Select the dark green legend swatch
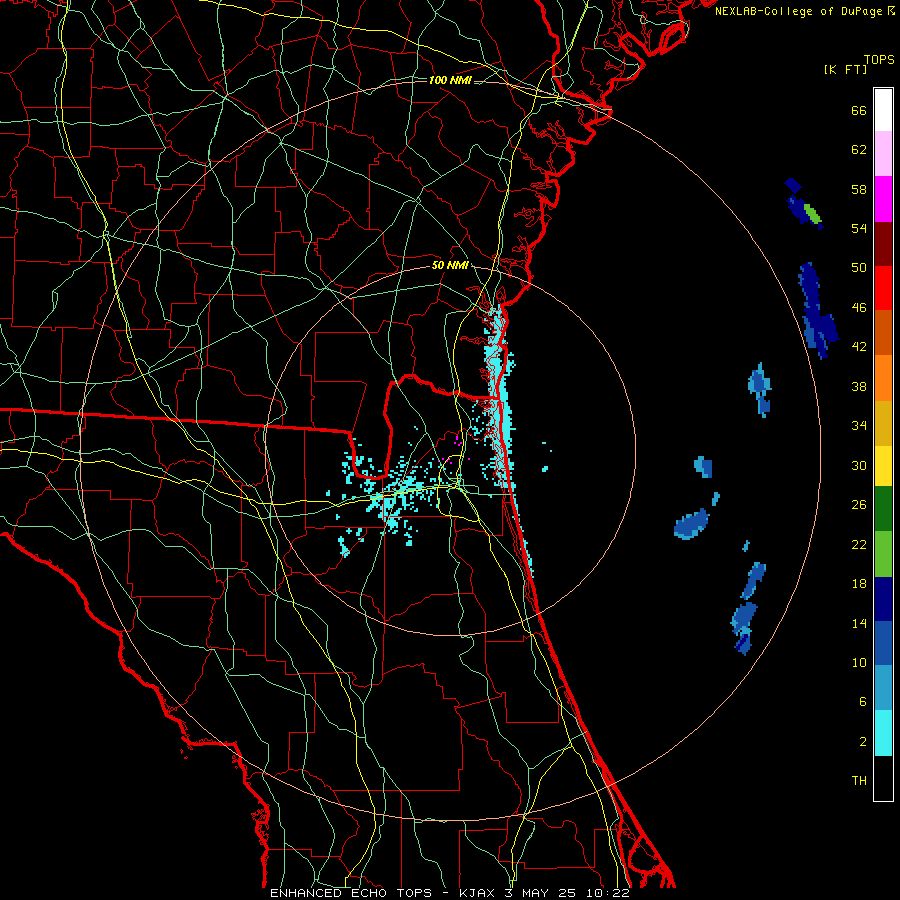This screenshot has width=900, height=900. click(883, 509)
